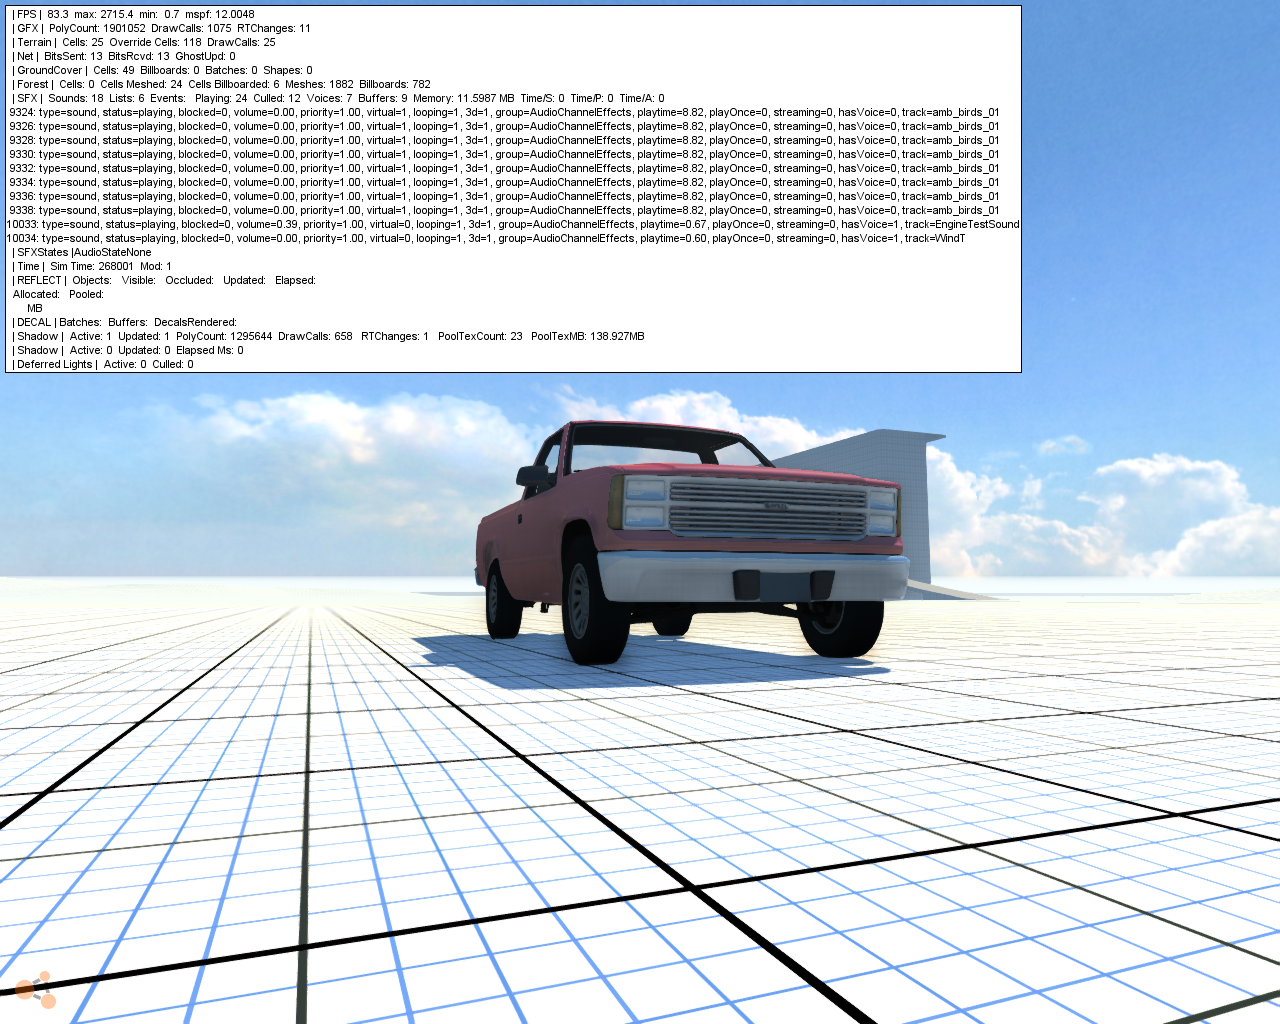
Task: Click the GFX PolyCount '1901052' line
Action: point(161,28)
